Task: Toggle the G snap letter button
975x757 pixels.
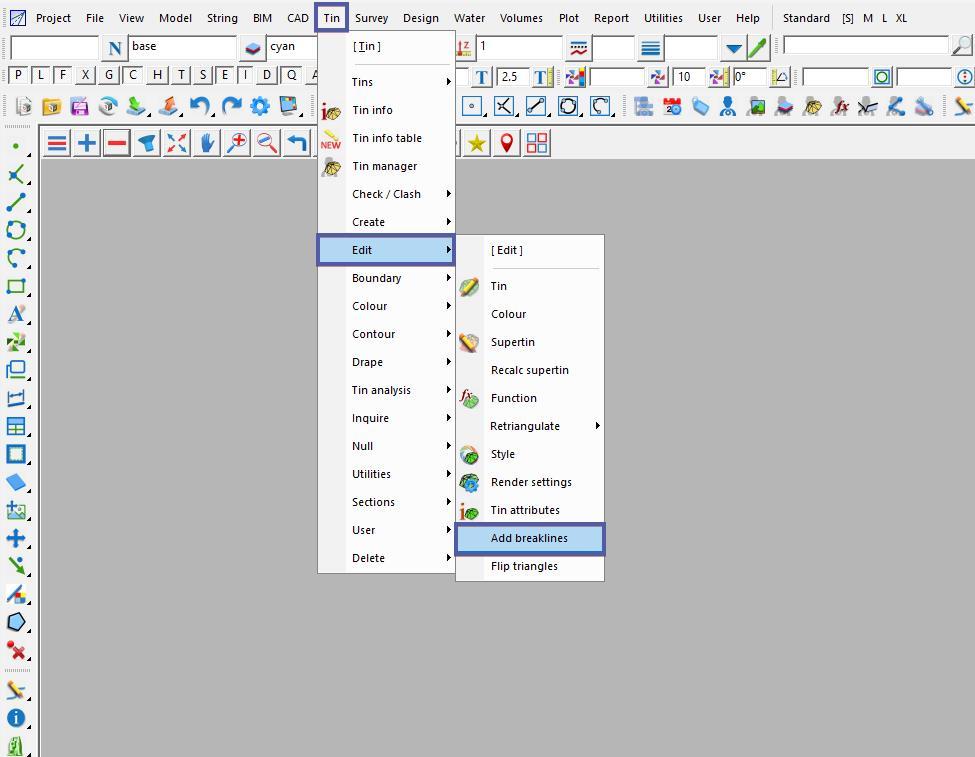Action: [109, 76]
